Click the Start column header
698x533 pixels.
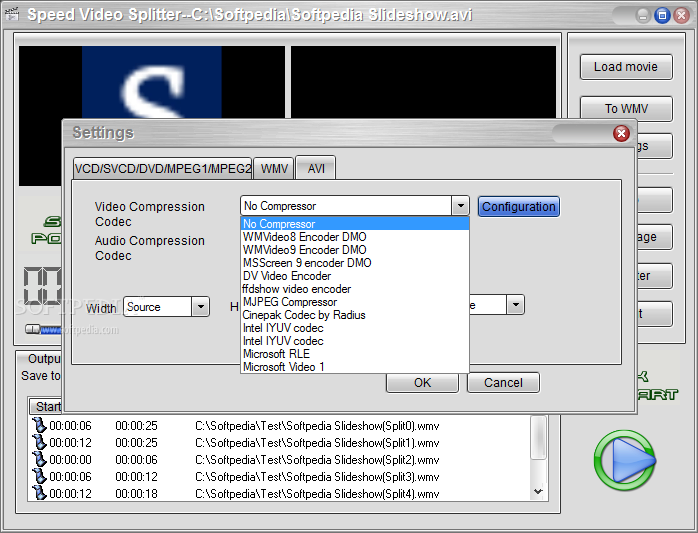(45, 407)
